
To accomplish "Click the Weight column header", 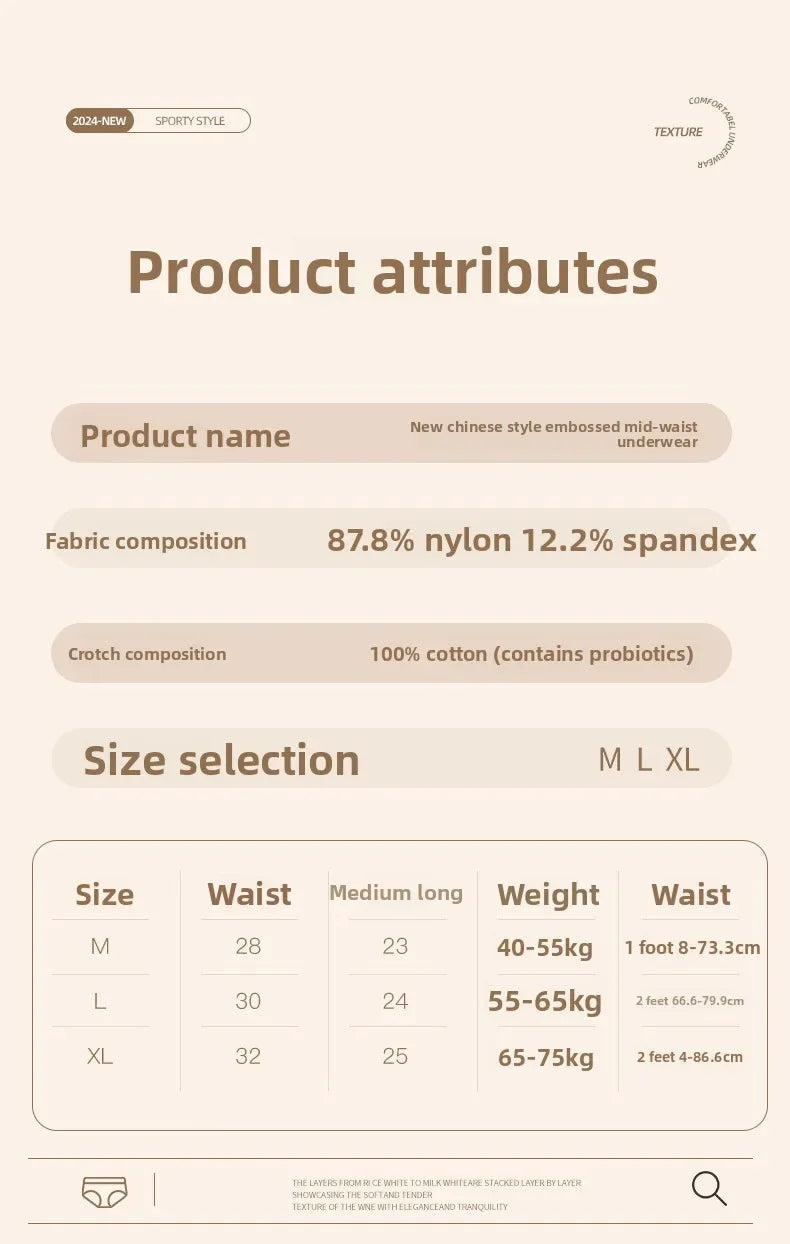I will coord(548,895).
